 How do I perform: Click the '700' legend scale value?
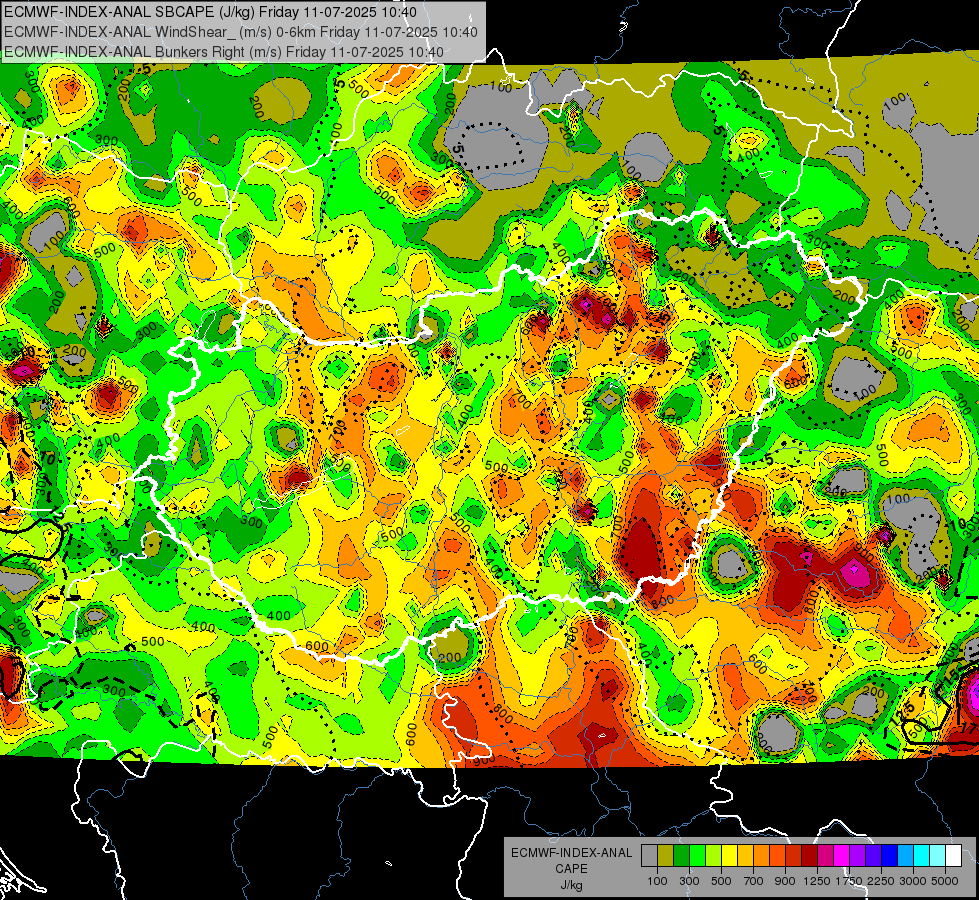754,881
